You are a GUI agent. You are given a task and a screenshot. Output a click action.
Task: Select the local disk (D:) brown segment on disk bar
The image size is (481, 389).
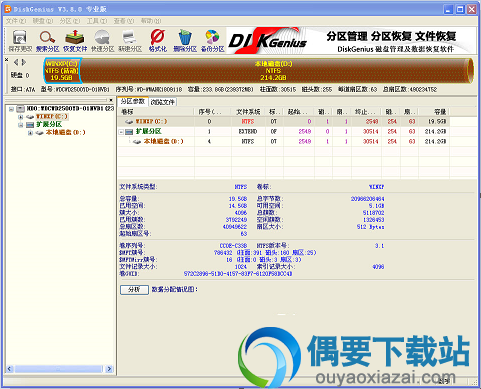click(x=273, y=70)
